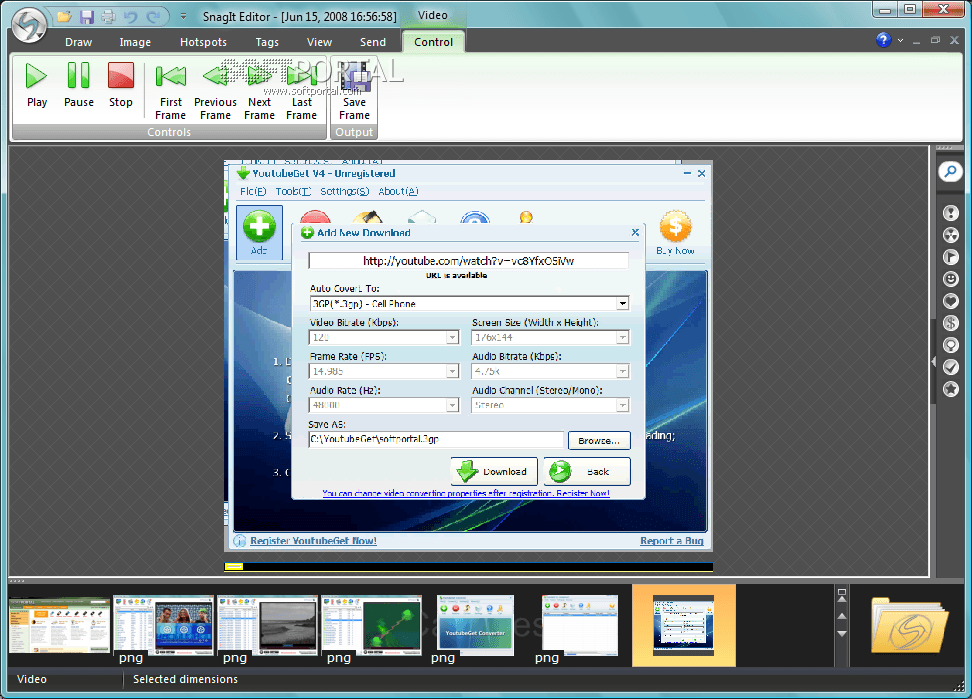Viewport: 972px width, 699px height.
Task: Click the tray scroll up arrow
Action: pyautogui.click(x=842, y=616)
